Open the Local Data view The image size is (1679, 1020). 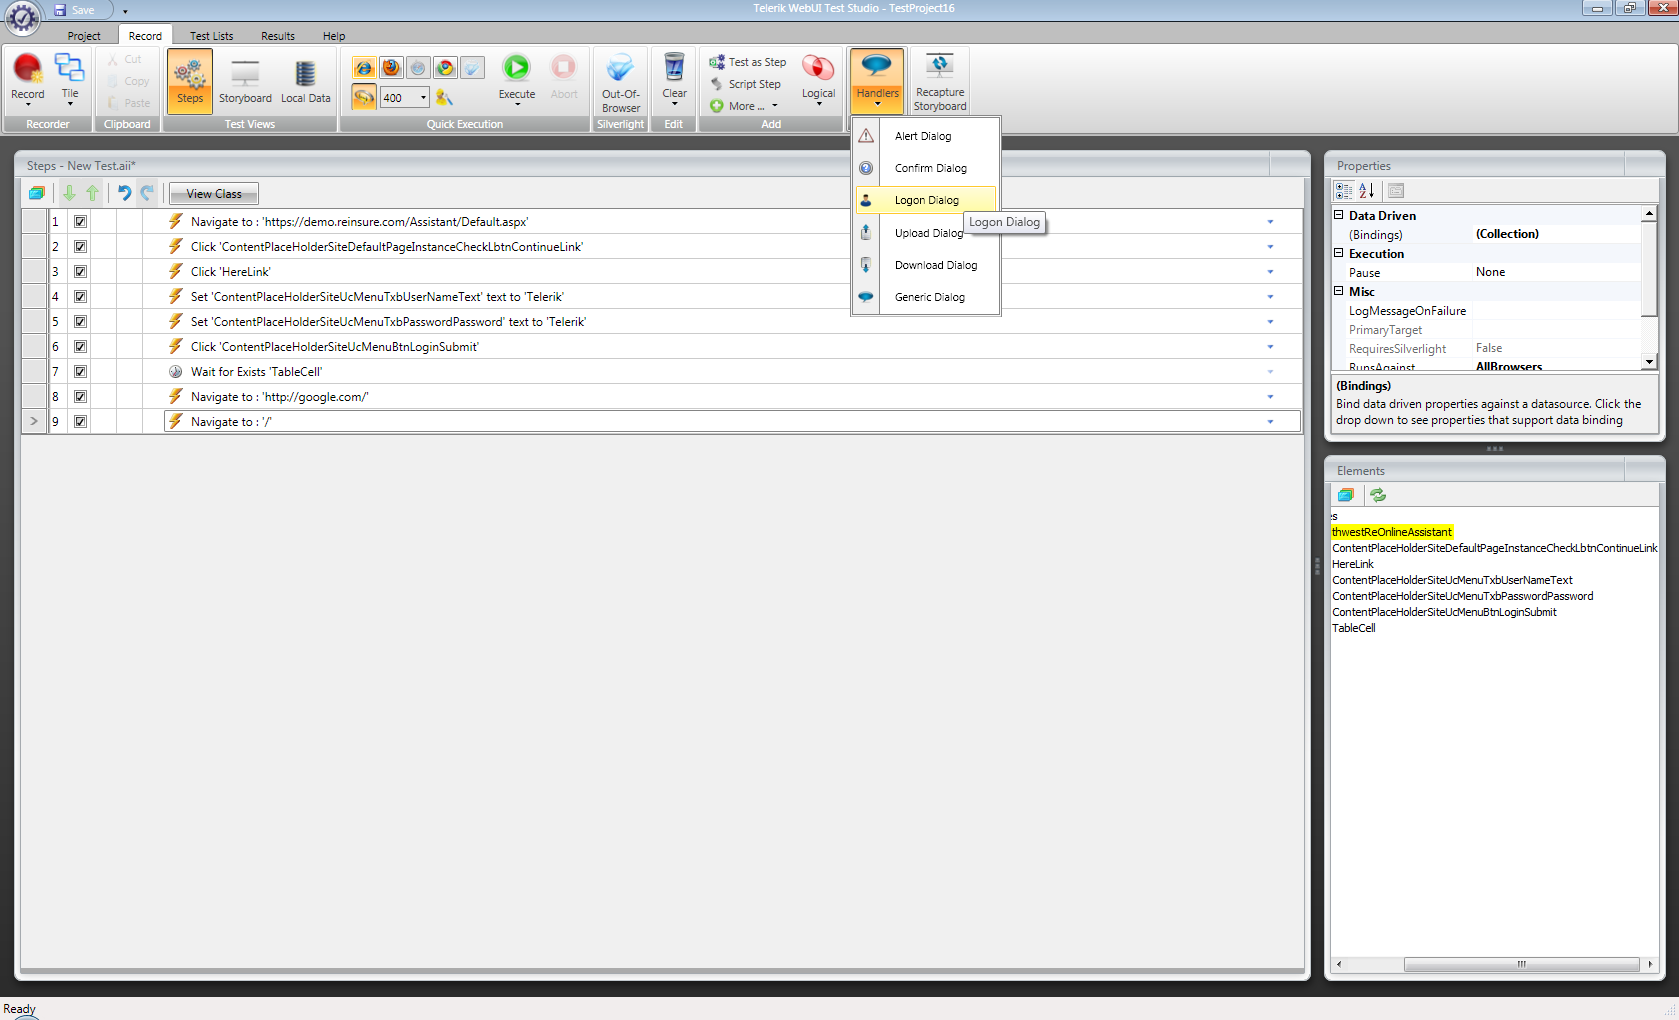click(305, 80)
